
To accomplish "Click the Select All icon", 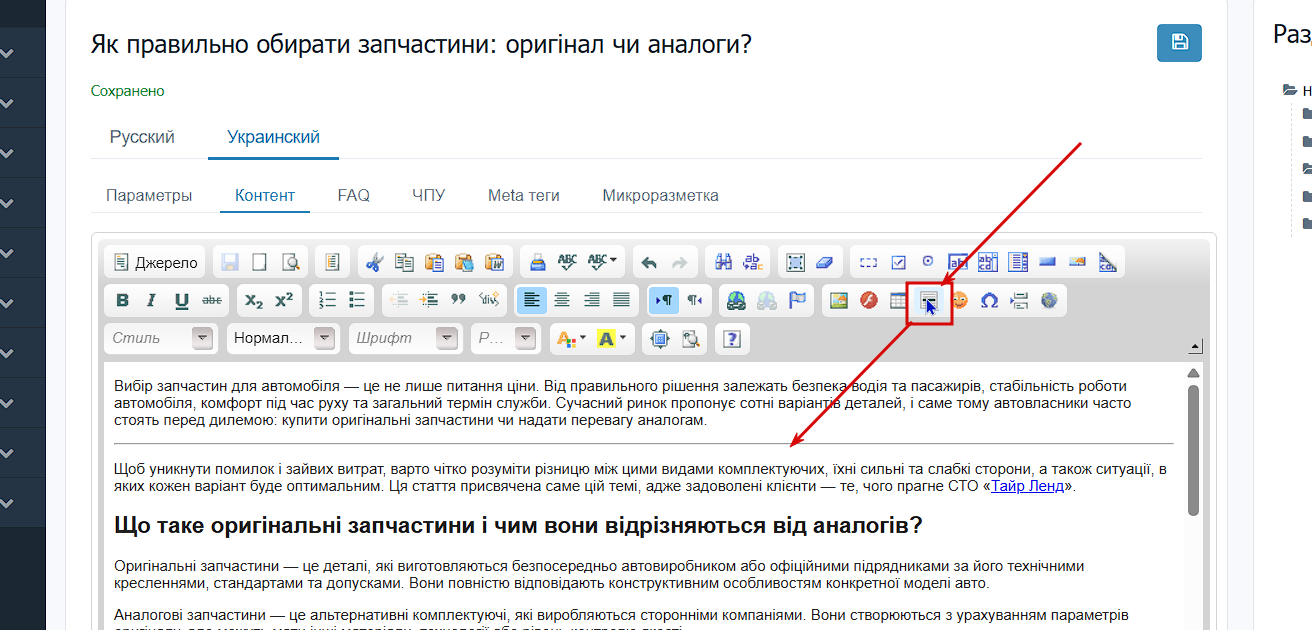I will tap(795, 262).
